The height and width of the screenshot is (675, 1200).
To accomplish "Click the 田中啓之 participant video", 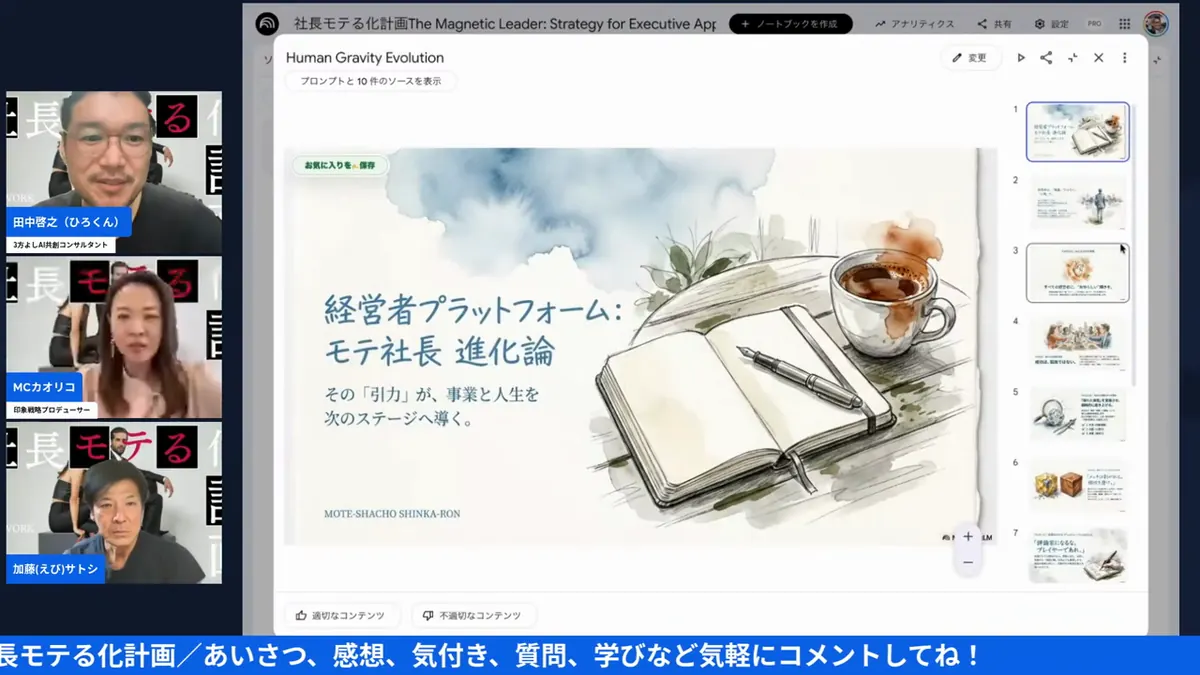I will tap(114, 172).
